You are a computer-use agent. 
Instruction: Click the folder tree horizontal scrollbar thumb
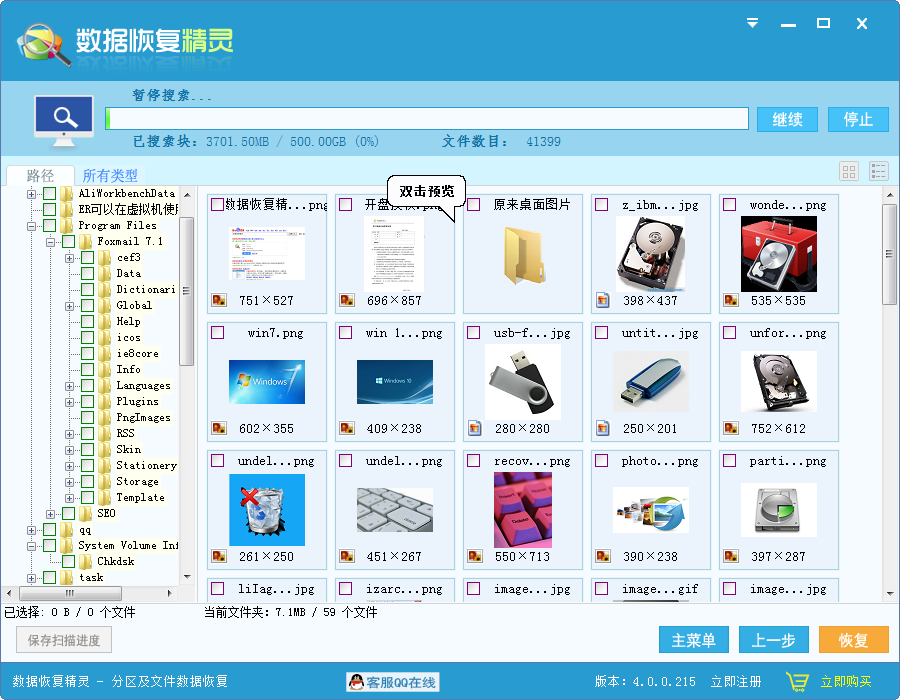[70, 593]
